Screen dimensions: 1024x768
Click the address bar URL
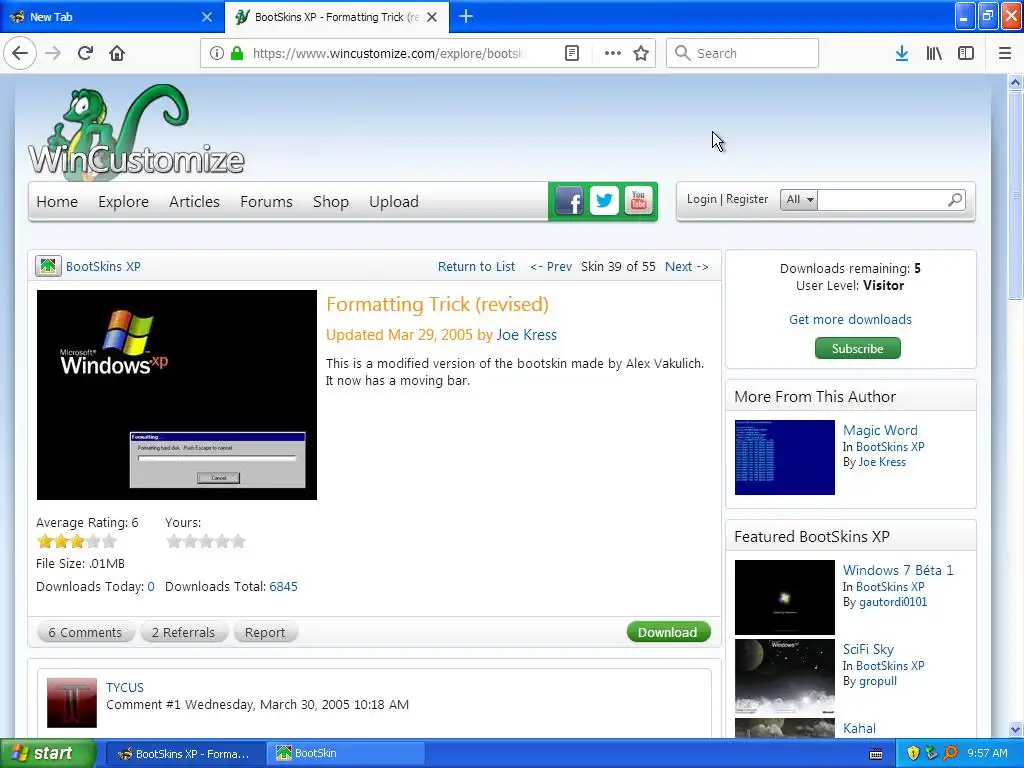coord(389,54)
